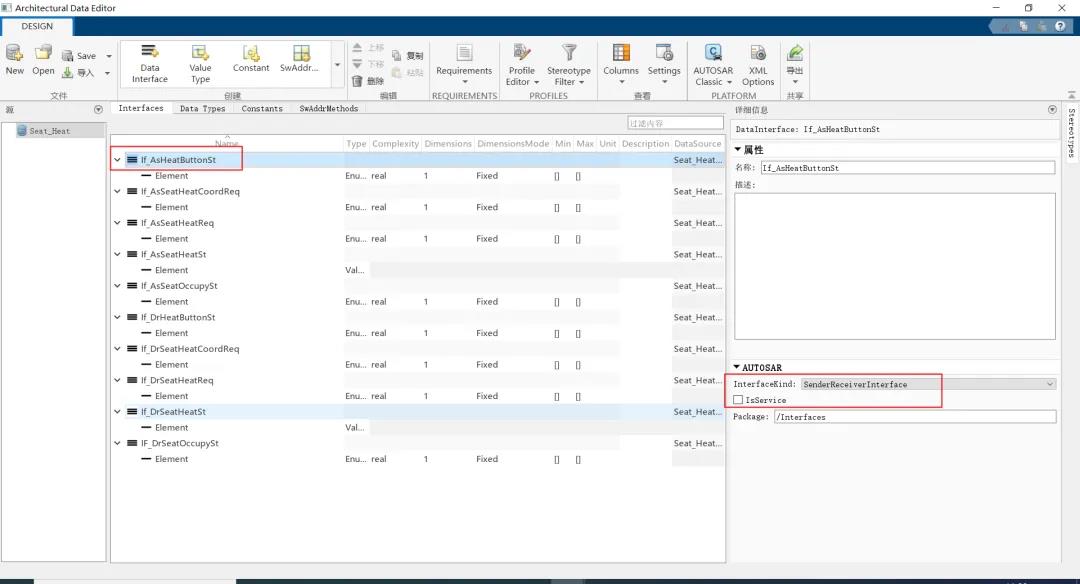
Task: Open the InterfaceKind dropdown
Action: (928, 384)
